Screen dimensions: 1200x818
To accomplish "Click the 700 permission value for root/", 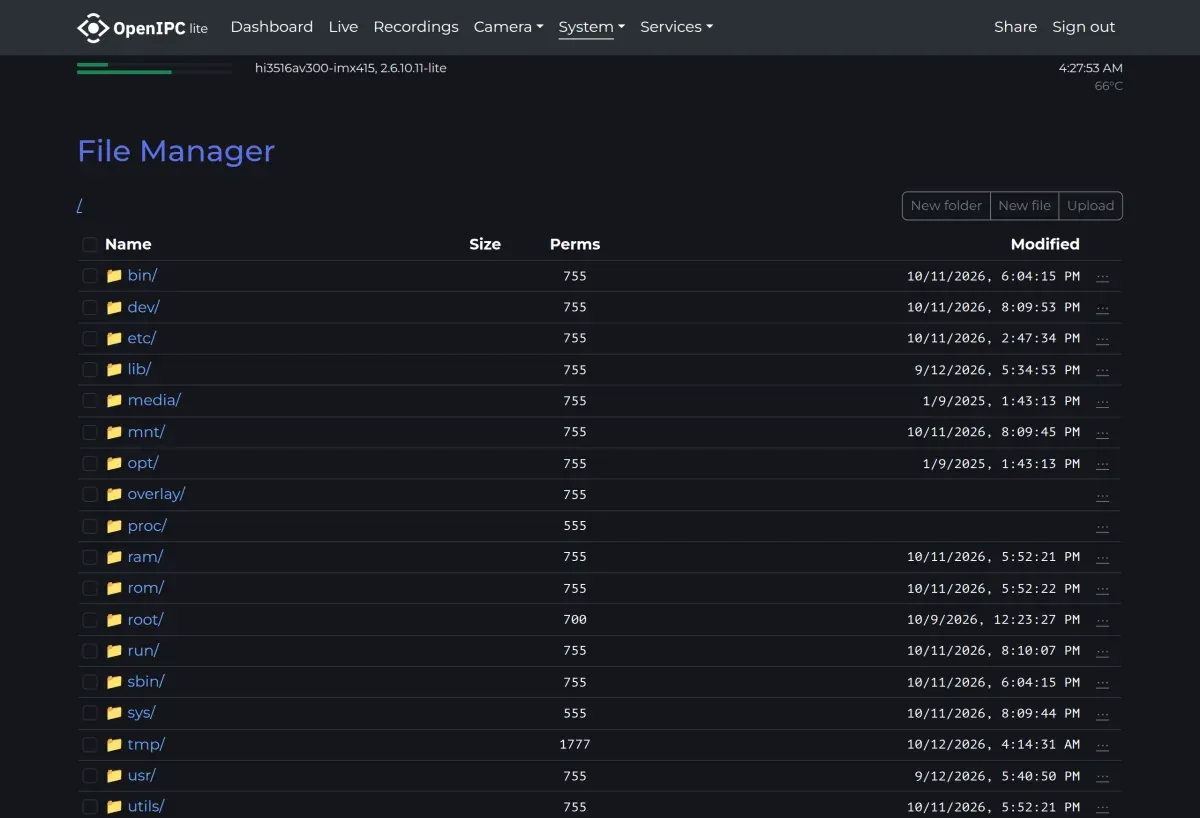I will click(575, 620).
